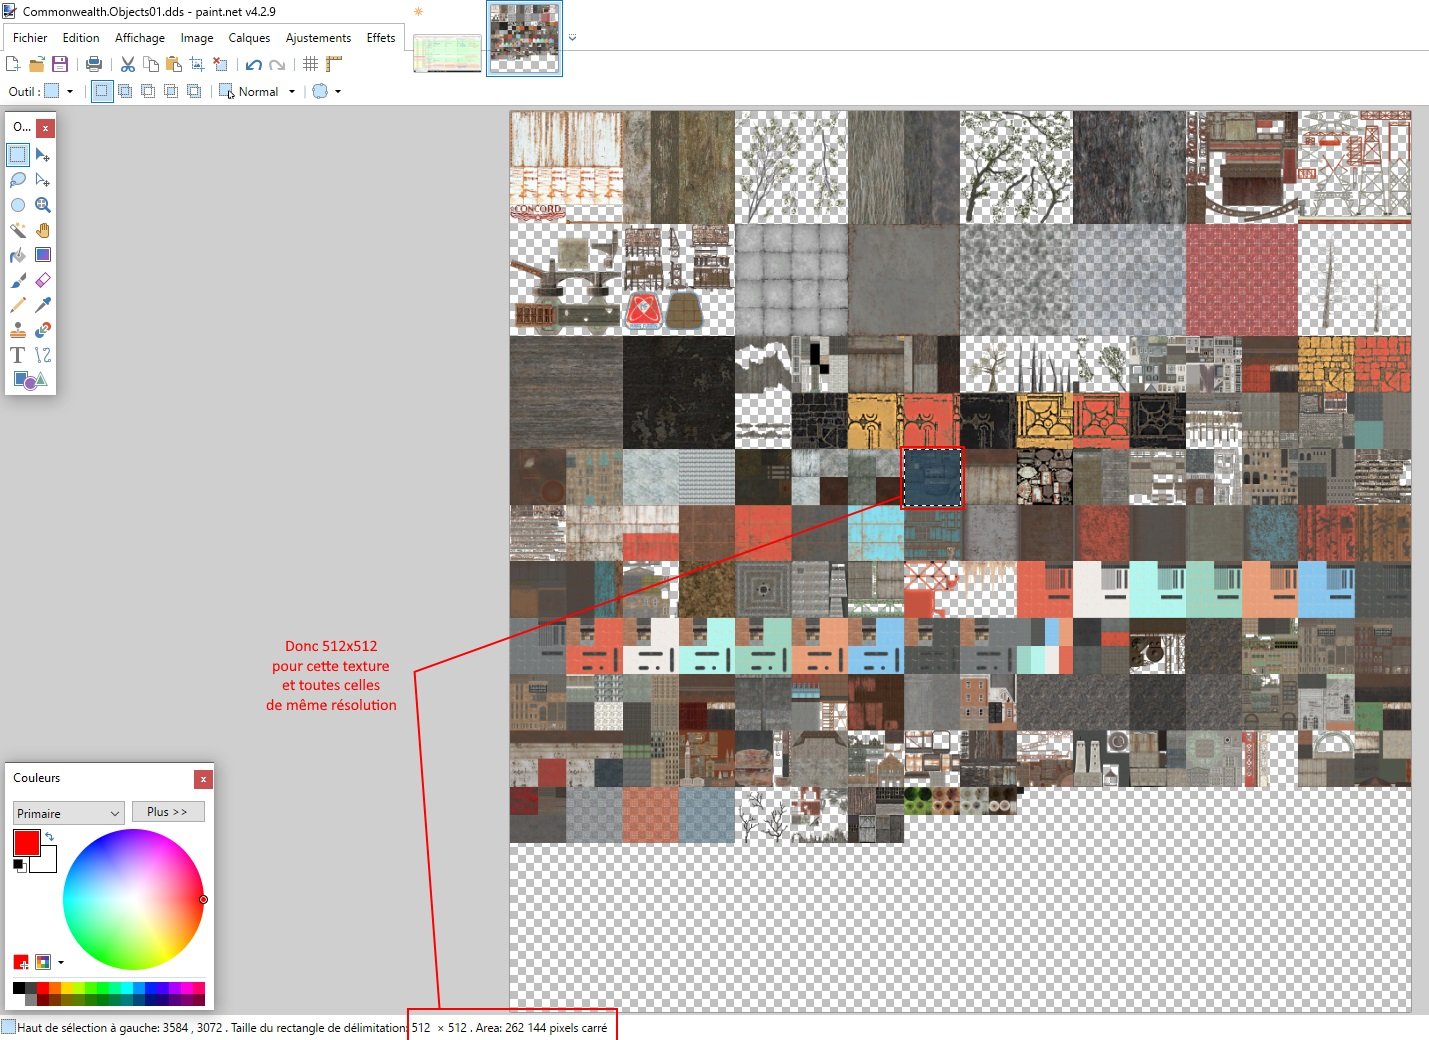The image size is (1429, 1040).
Task: Select the Clone Stamp tool
Action: [x=18, y=330]
